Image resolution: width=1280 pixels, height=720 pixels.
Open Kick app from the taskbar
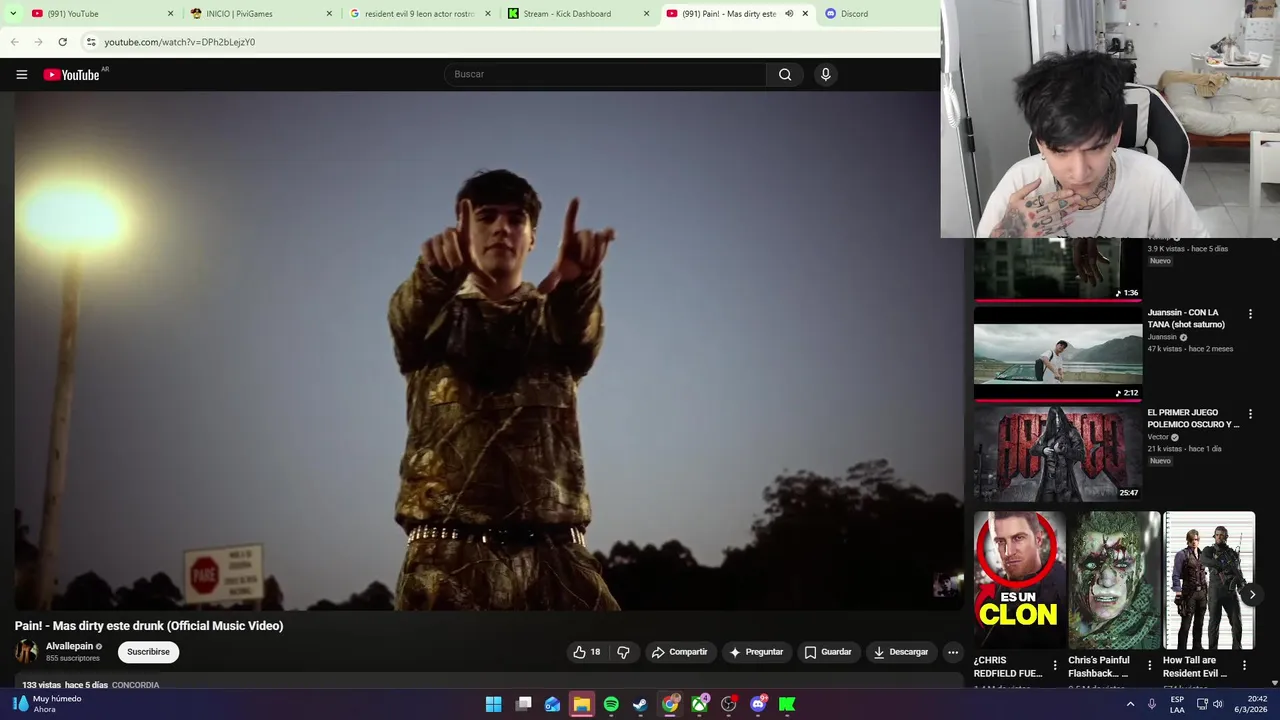[787, 704]
